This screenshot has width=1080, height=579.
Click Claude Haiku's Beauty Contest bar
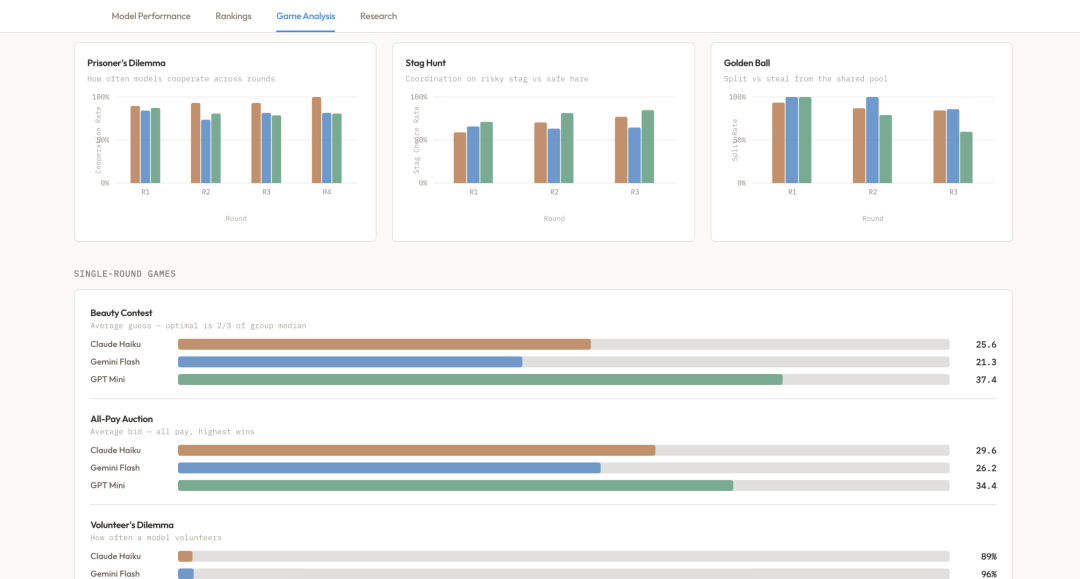pyautogui.click(x=384, y=344)
